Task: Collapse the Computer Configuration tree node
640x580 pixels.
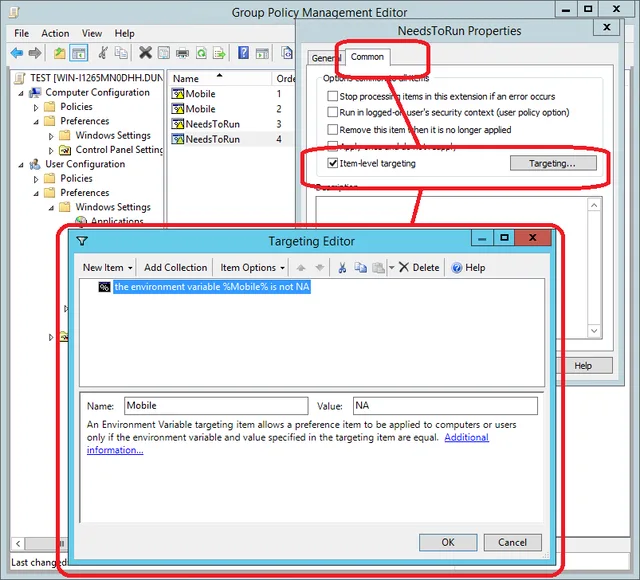Action: click(21, 93)
